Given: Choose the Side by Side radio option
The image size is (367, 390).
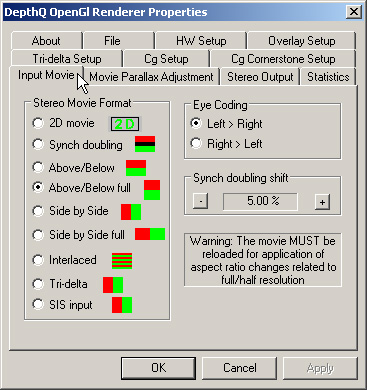Looking at the screenshot, I should pos(38,211).
